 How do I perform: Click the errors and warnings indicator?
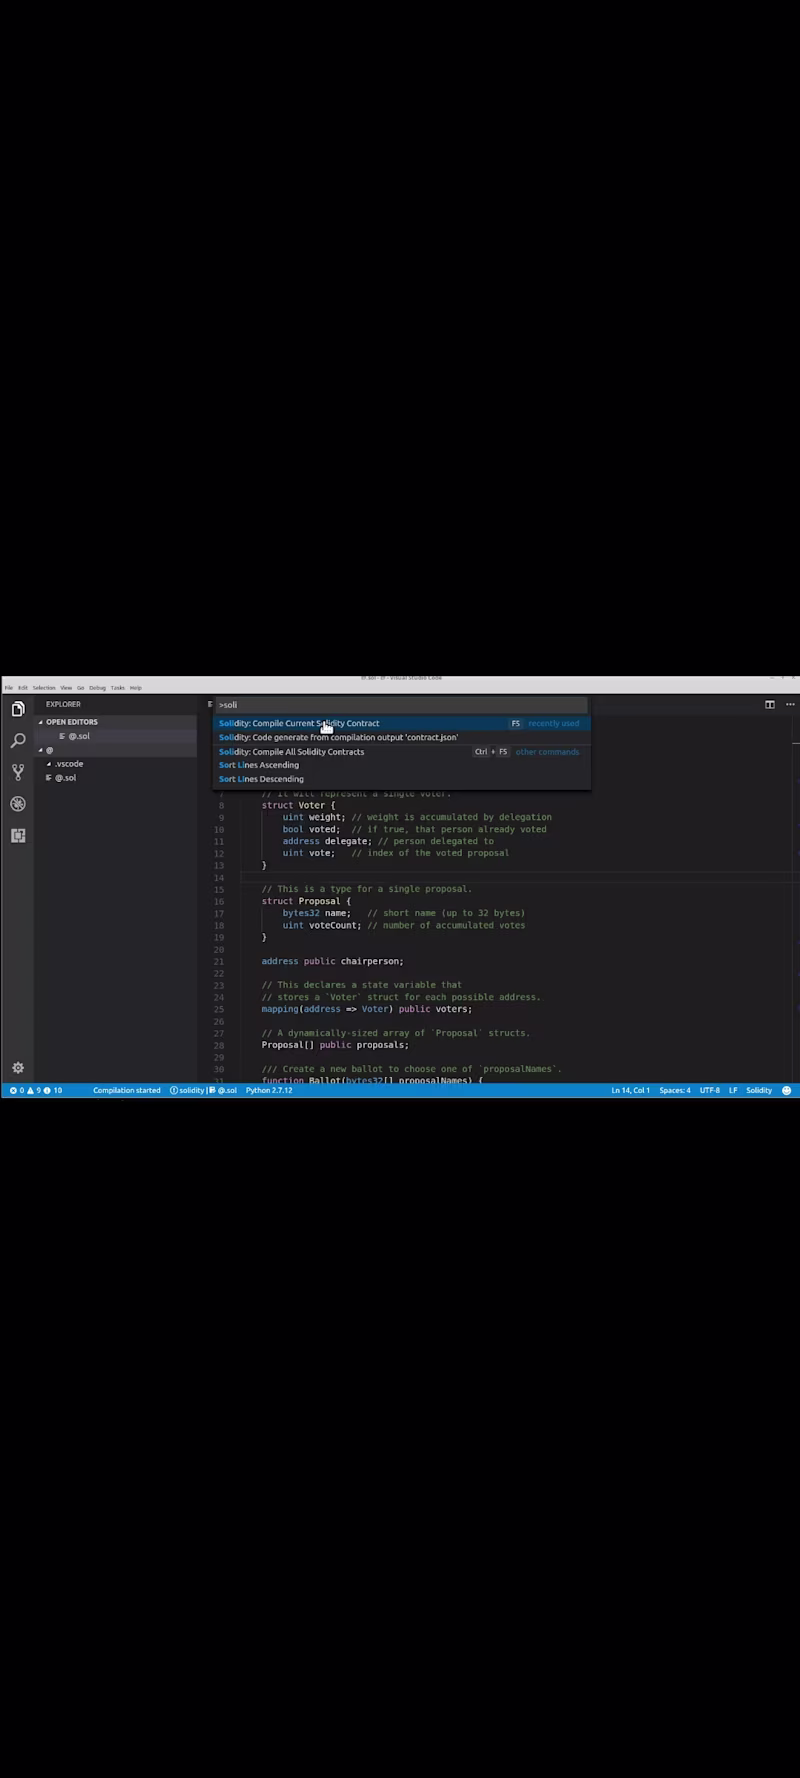click(36, 1090)
